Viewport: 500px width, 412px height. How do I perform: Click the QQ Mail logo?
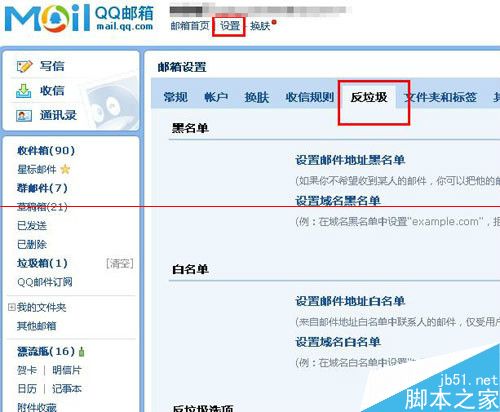tap(79, 18)
